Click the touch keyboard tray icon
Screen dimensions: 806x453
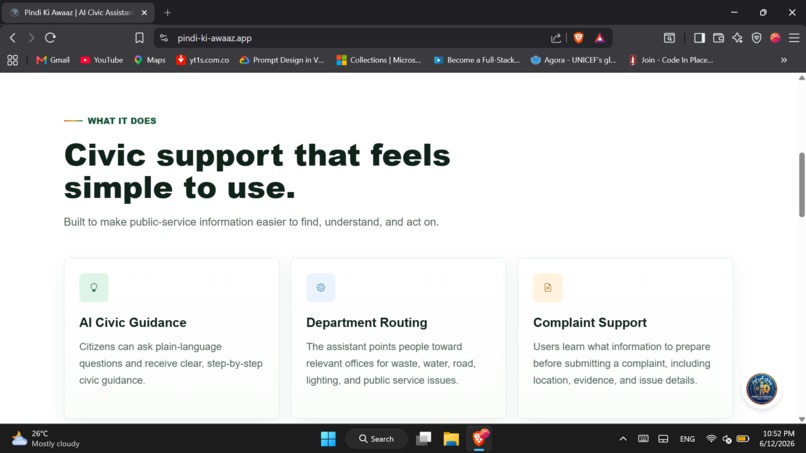tap(643, 439)
